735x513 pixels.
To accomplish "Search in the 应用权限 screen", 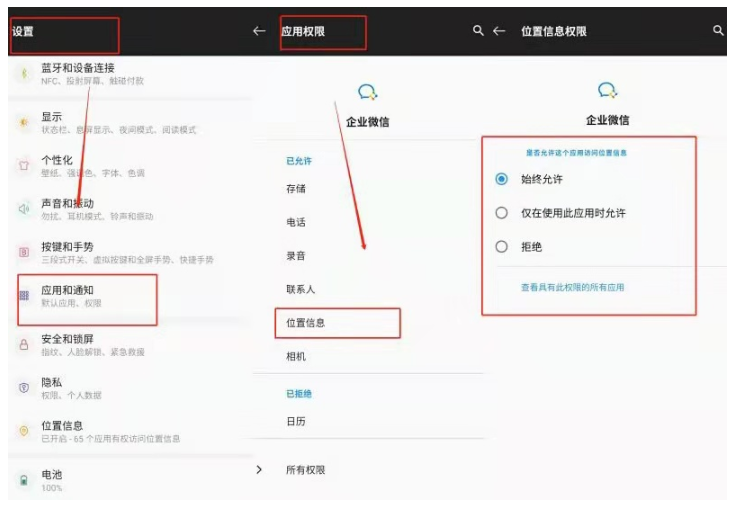I will tap(478, 31).
